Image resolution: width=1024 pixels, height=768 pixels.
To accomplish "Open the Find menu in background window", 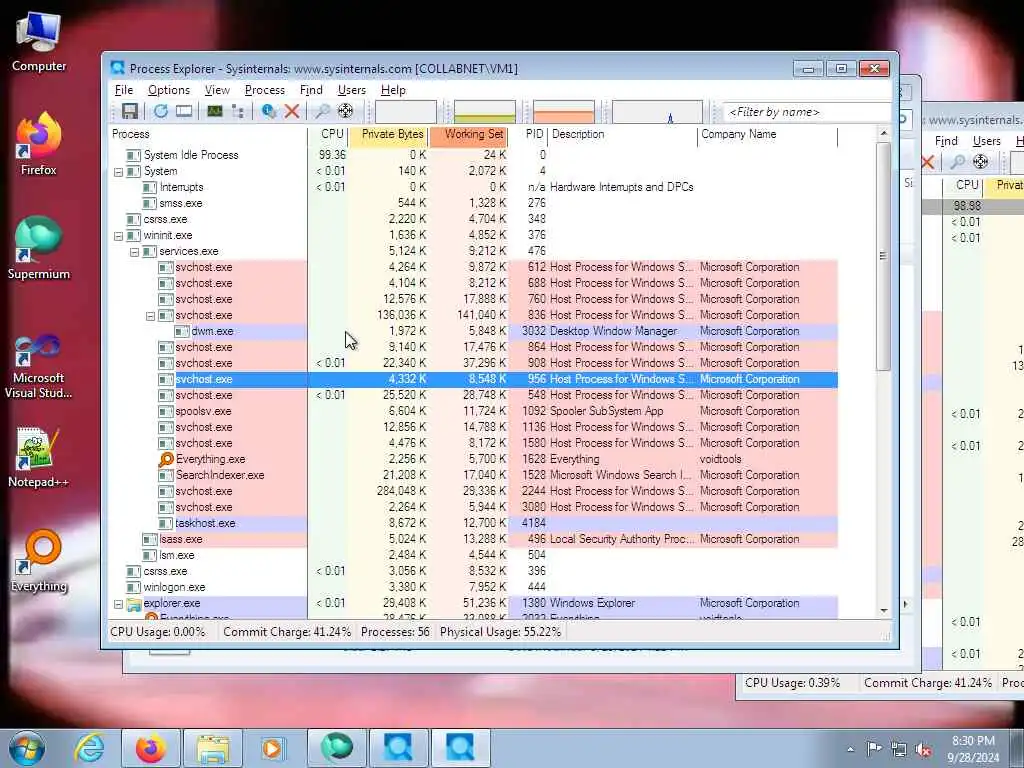I will [946, 142].
